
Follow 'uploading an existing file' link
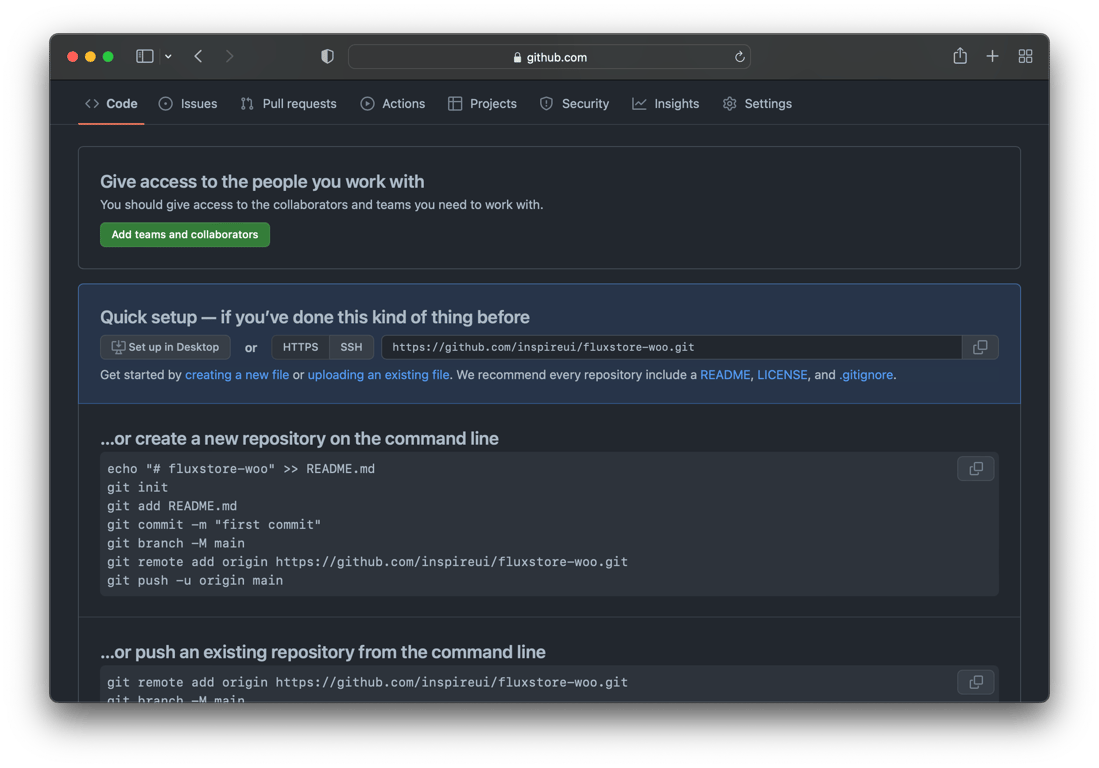tap(378, 375)
